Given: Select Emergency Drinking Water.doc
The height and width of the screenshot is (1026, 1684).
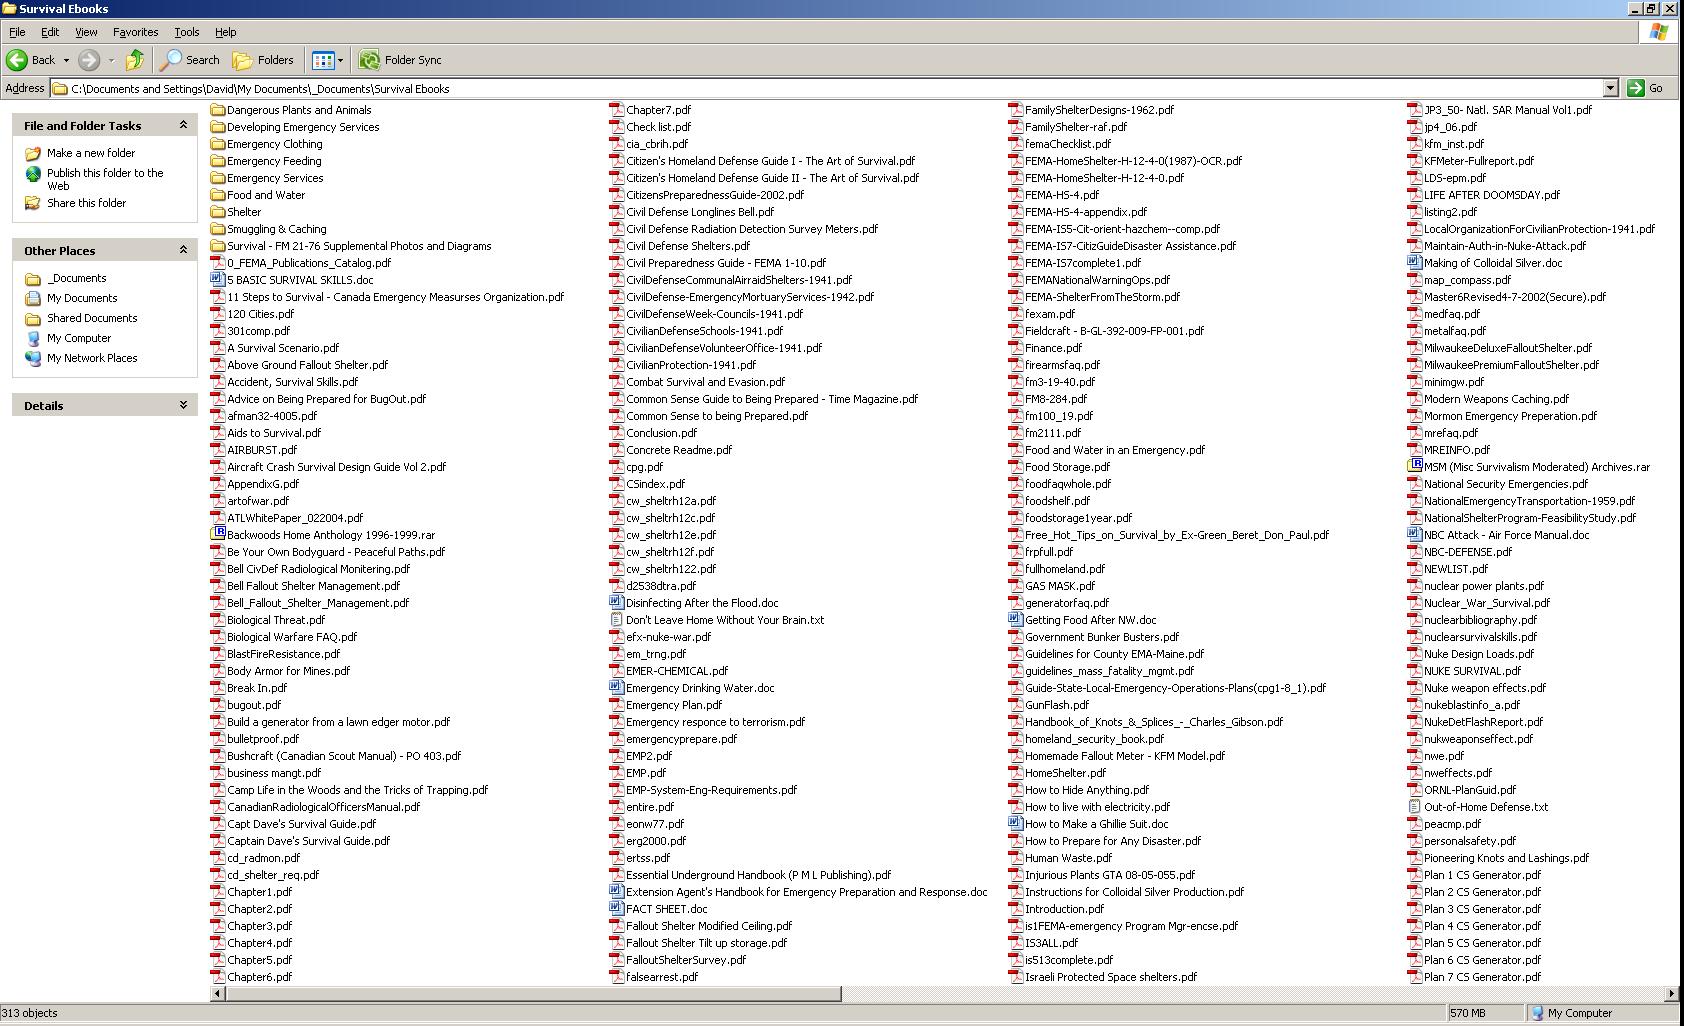Looking at the screenshot, I should 700,688.
